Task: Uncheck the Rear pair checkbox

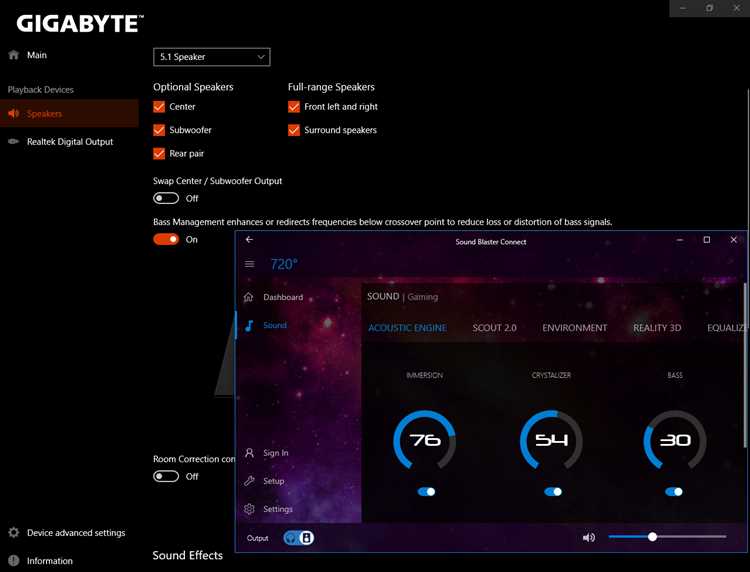Action: (x=159, y=154)
